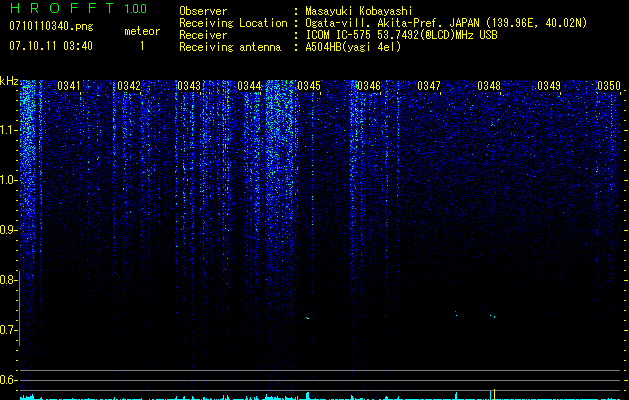Select the filename 0710110340.png

pos(51,26)
